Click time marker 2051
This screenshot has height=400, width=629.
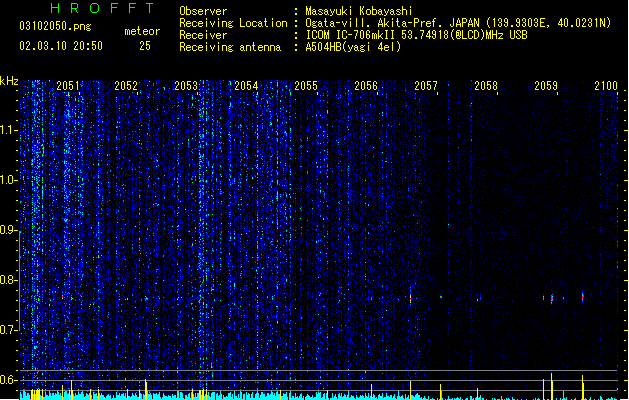[x=68, y=86]
